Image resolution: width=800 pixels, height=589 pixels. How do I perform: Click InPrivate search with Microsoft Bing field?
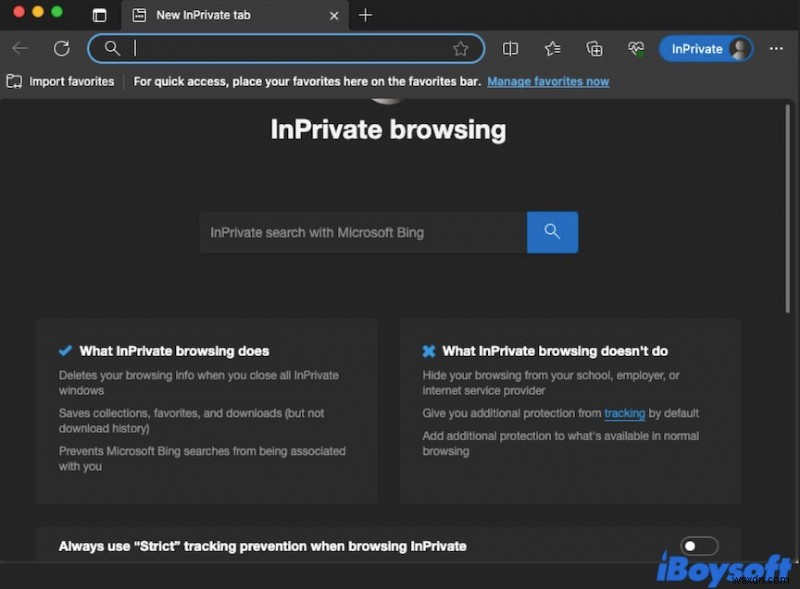[363, 232]
